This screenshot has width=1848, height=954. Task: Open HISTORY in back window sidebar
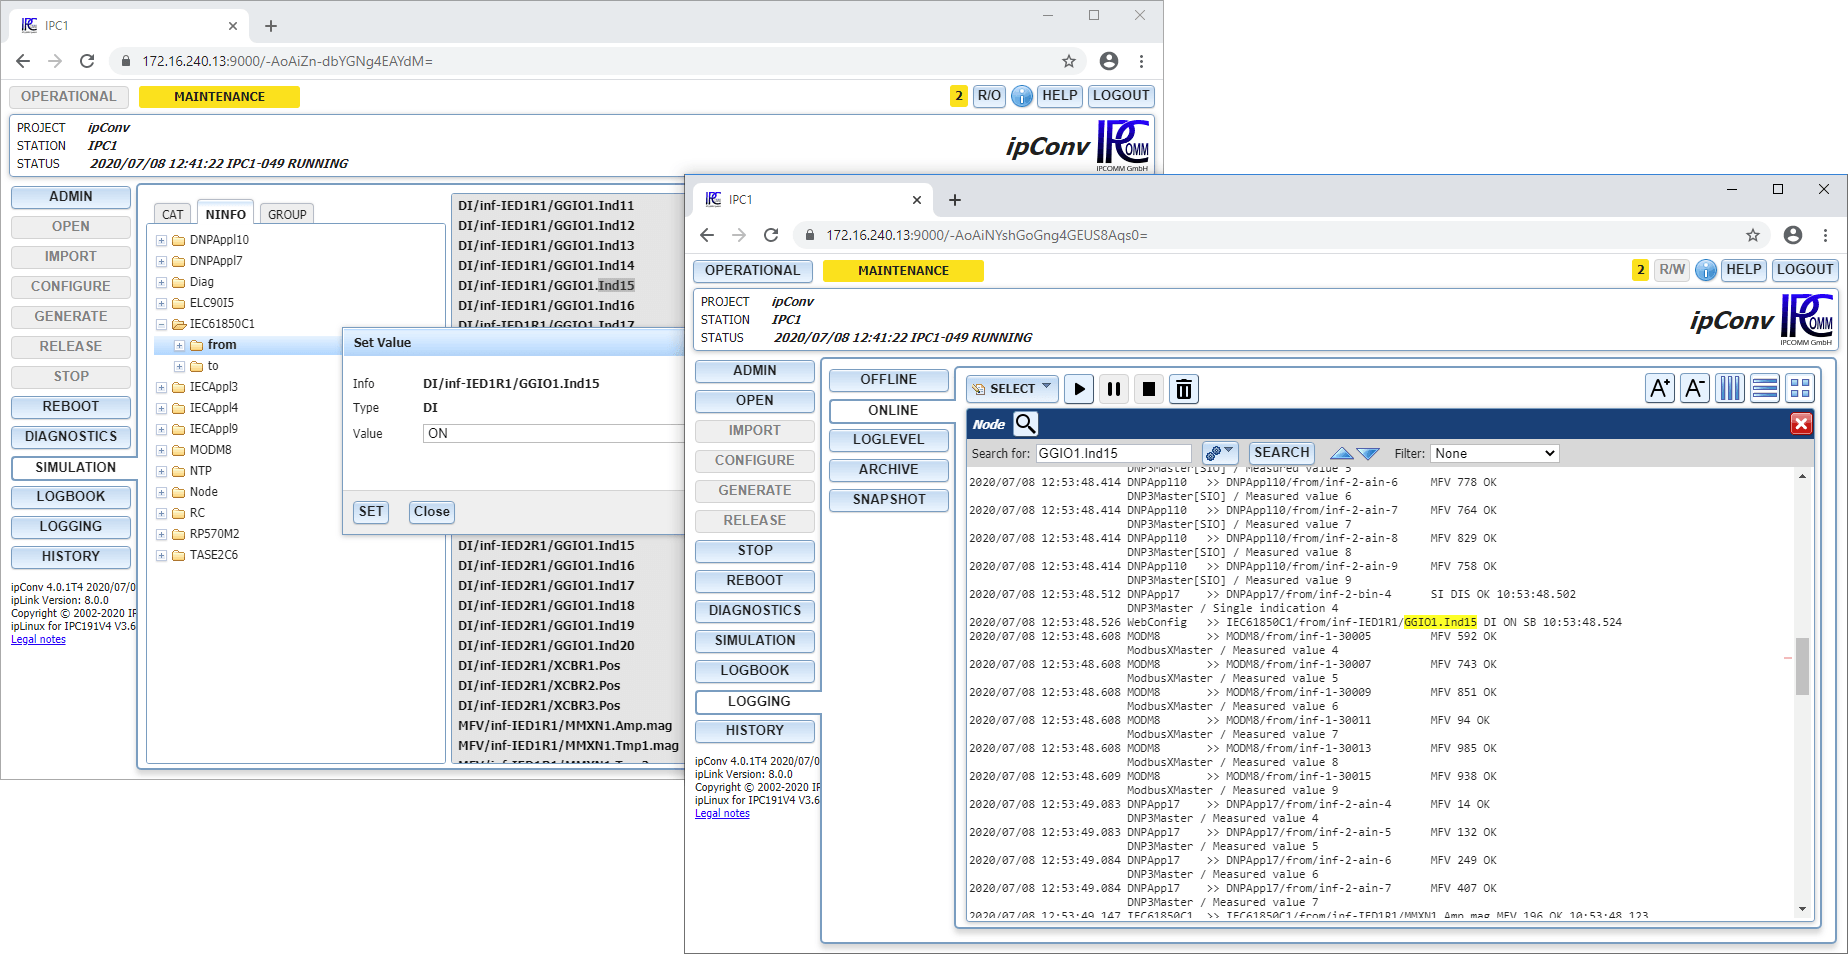71,557
